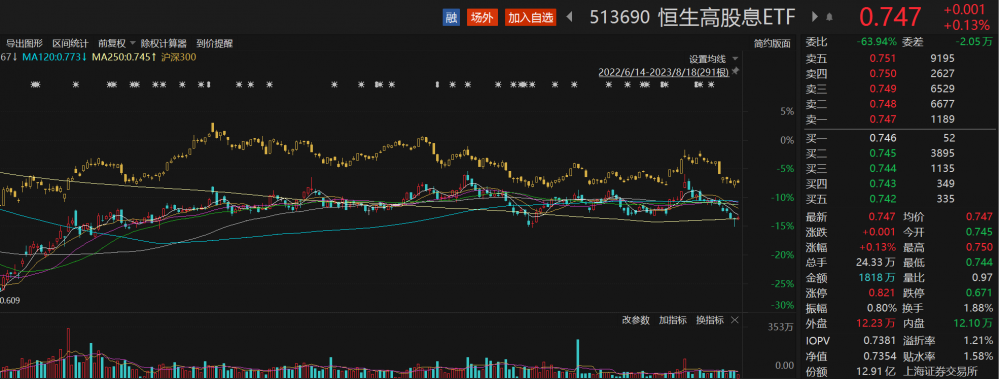The height and width of the screenshot is (379, 999).
Task: Select the 卖五 0.751 ask row
Action: [x=899, y=58]
